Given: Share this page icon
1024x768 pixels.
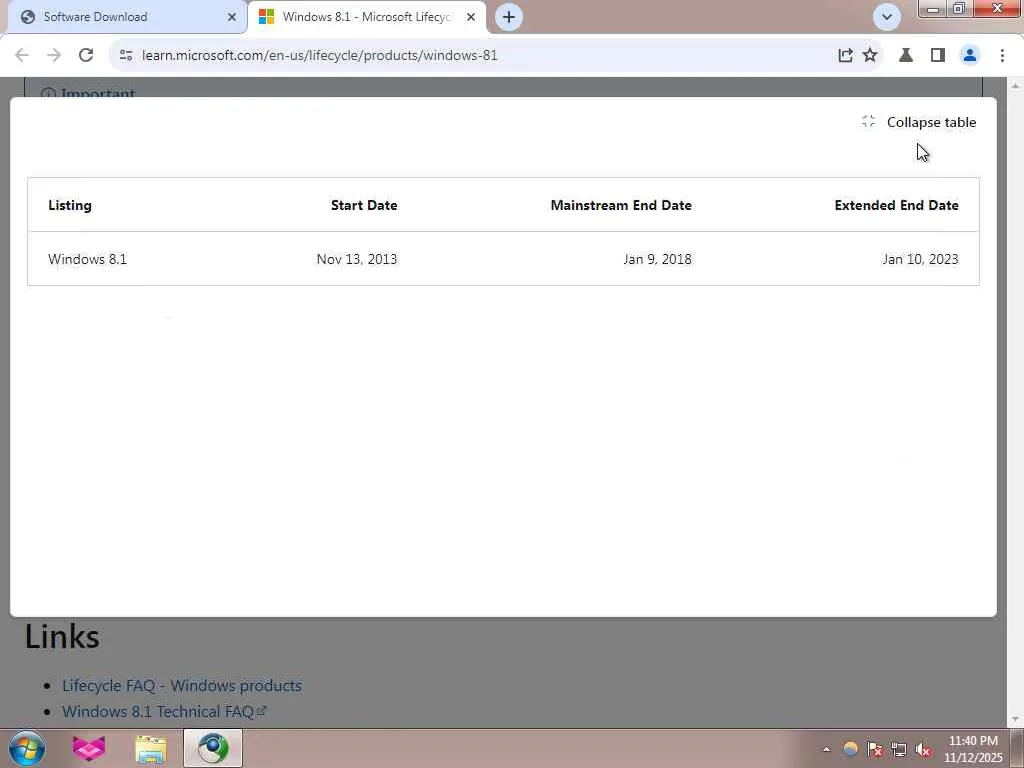Looking at the screenshot, I should click(845, 56).
